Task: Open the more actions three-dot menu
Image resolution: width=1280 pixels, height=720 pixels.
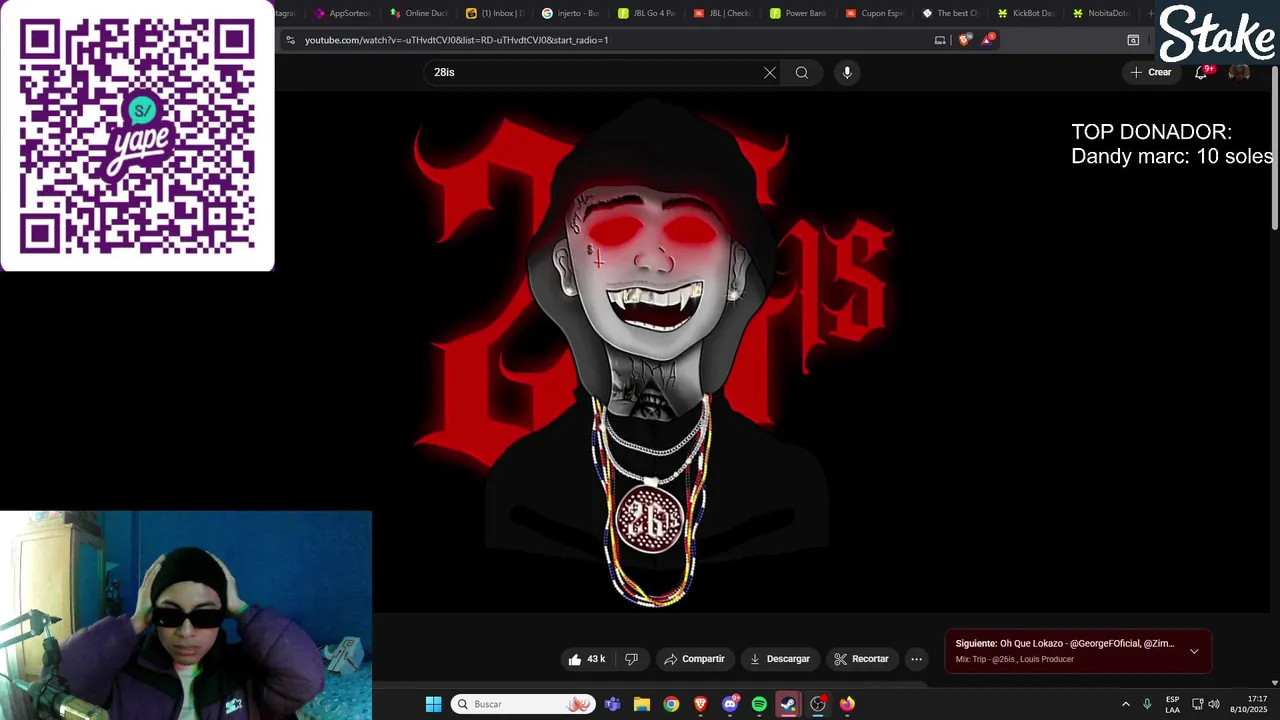Action: [x=916, y=659]
